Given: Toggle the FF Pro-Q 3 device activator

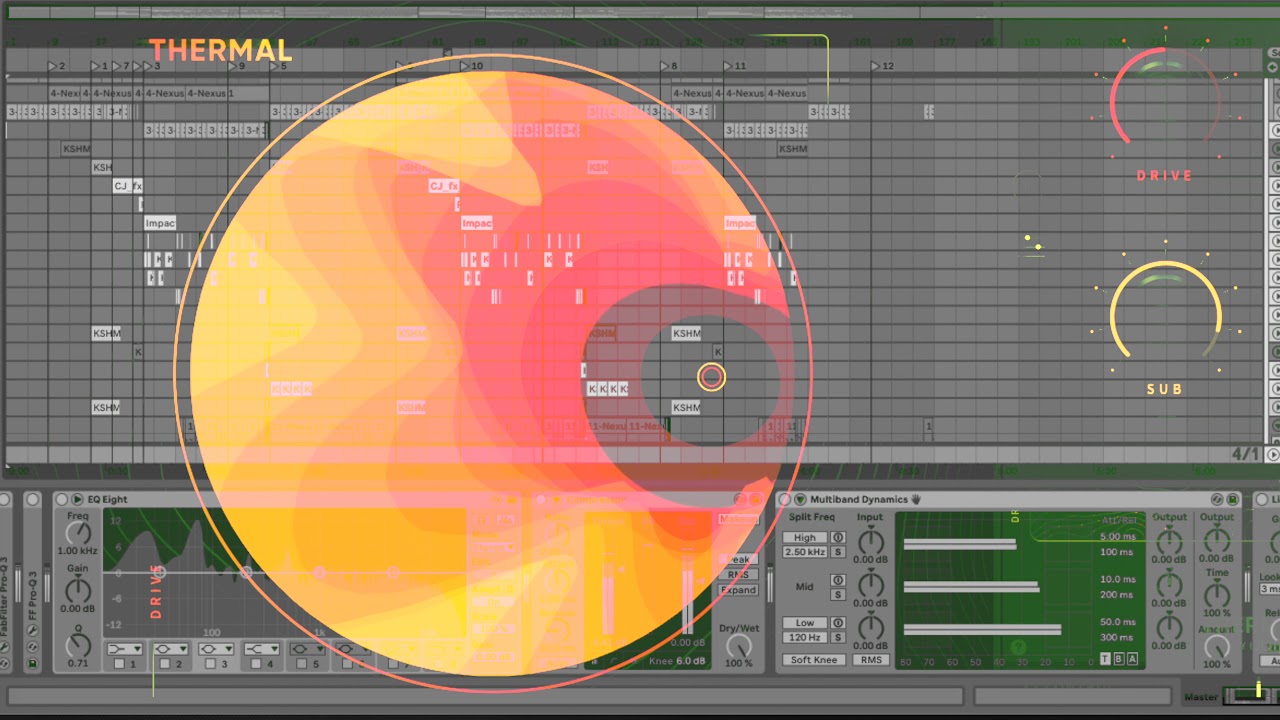Looking at the screenshot, I should coord(33,499).
